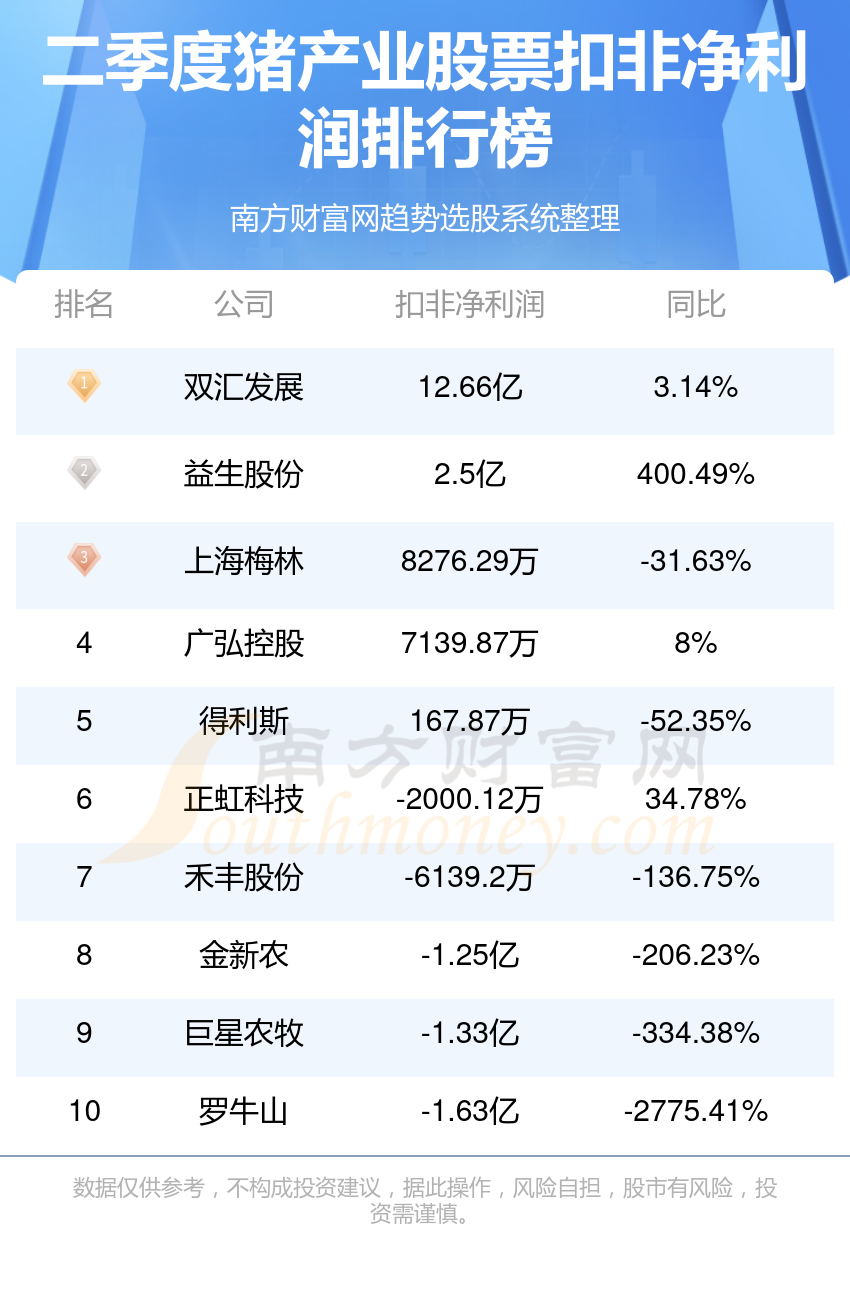Click company name 金新农
This screenshot has width=850, height=1300.
[x=244, y=955]
